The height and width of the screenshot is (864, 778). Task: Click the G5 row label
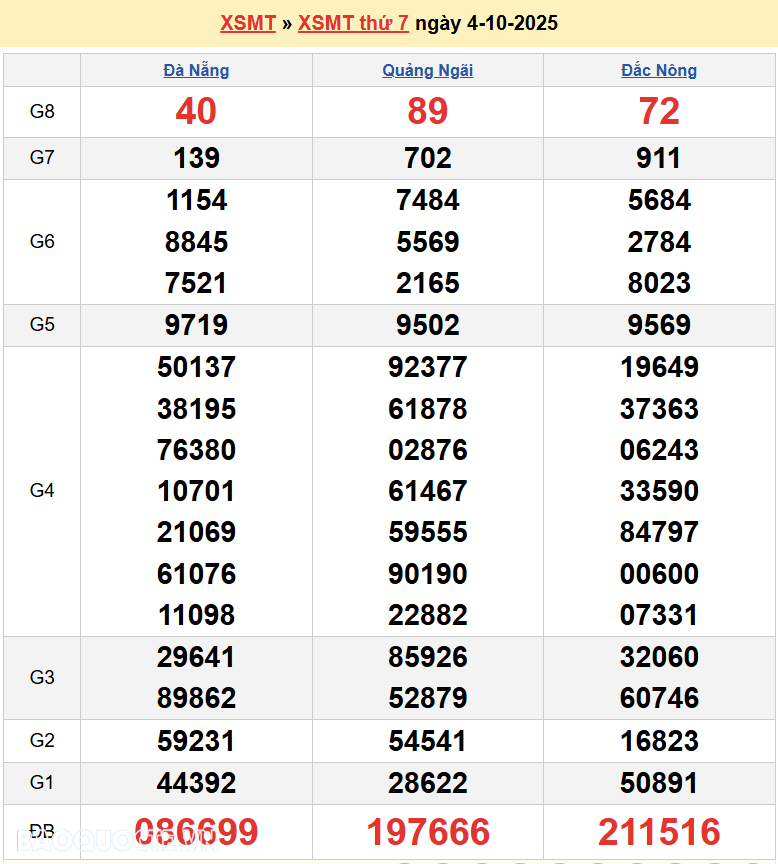point(42,325)
